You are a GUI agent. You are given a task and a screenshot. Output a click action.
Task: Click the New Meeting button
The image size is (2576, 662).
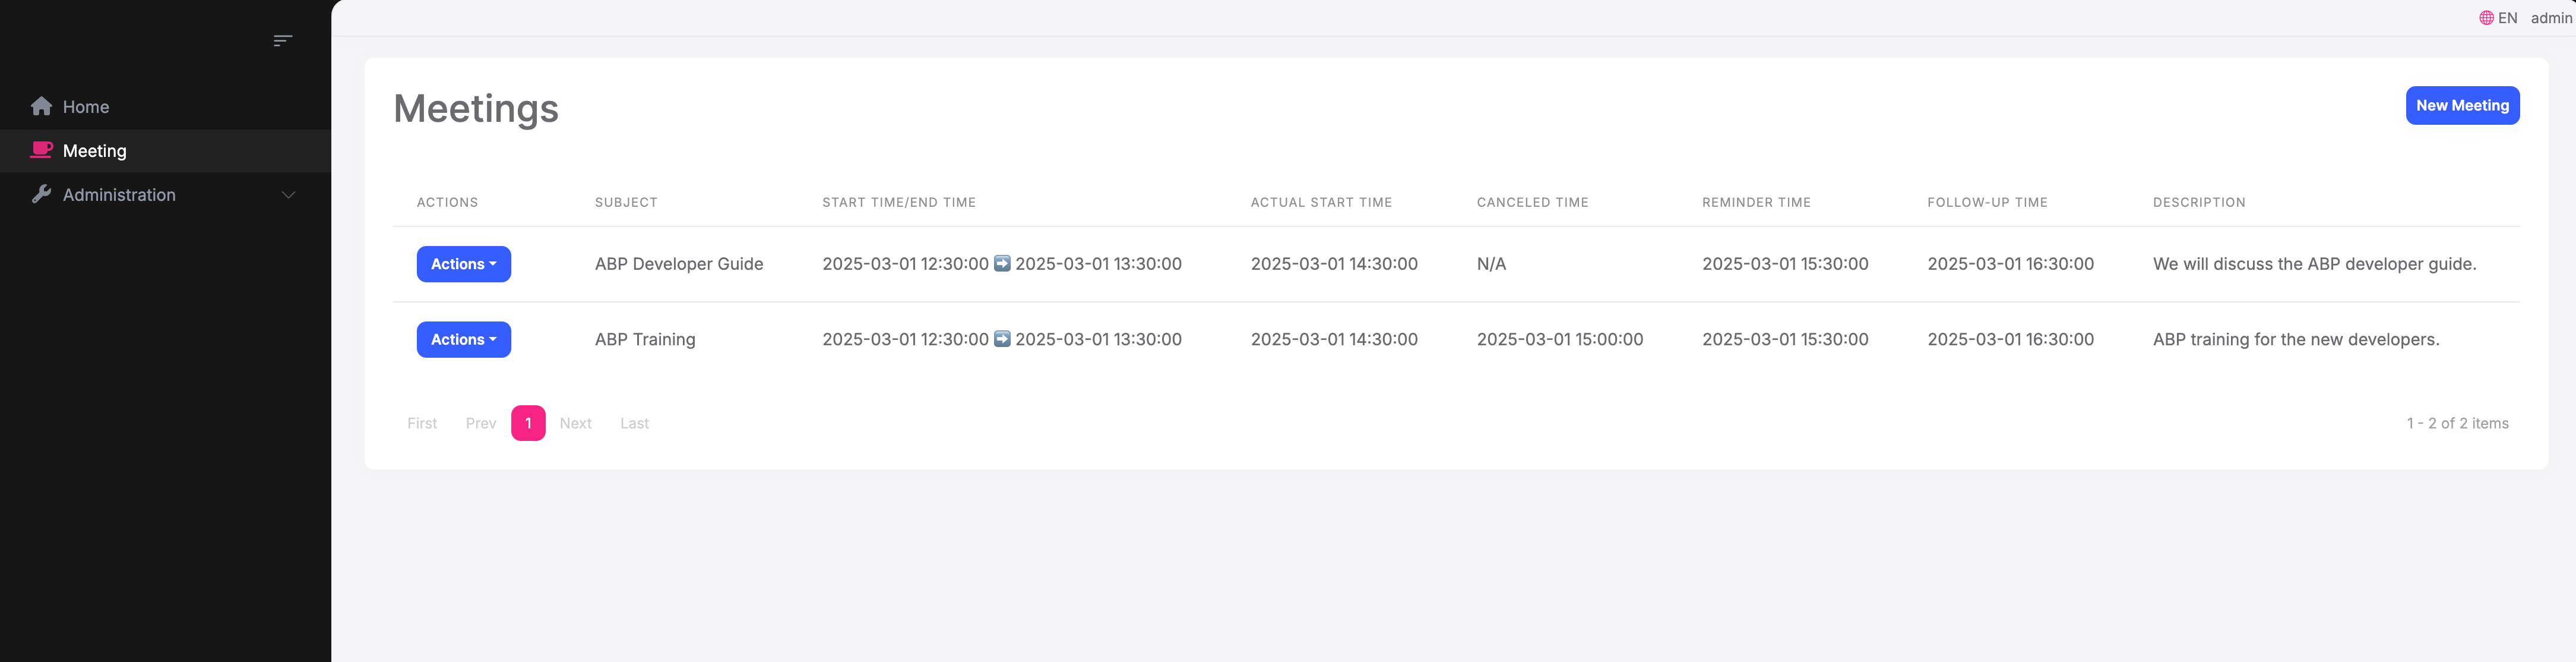click(x=2462, y=106)
